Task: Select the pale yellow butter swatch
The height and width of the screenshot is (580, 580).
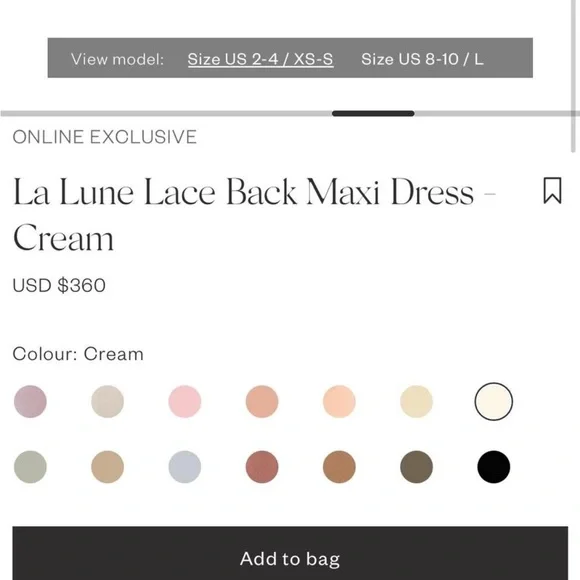Action: (417, 401)
